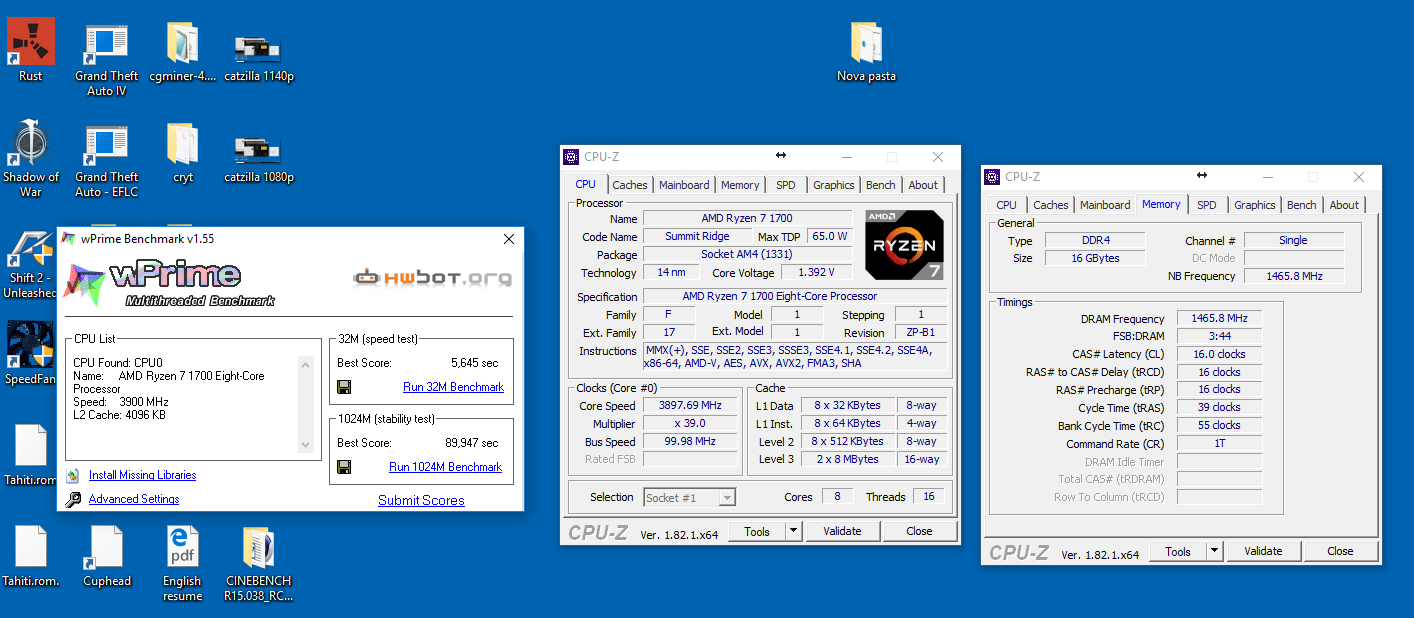Click the Code Name field Summit Ridge
This screenshot has height=618, width=1414.
[x=697, y=237]
